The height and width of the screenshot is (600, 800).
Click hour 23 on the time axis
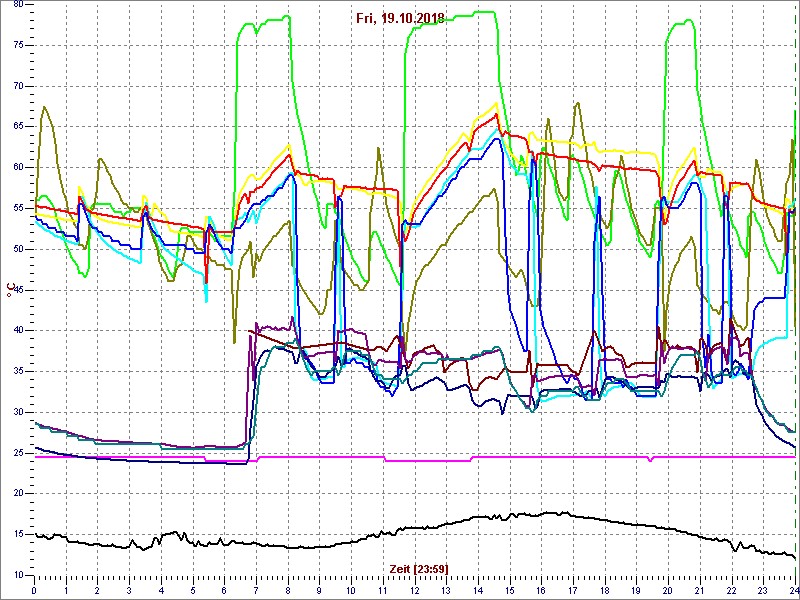(763, 590)
